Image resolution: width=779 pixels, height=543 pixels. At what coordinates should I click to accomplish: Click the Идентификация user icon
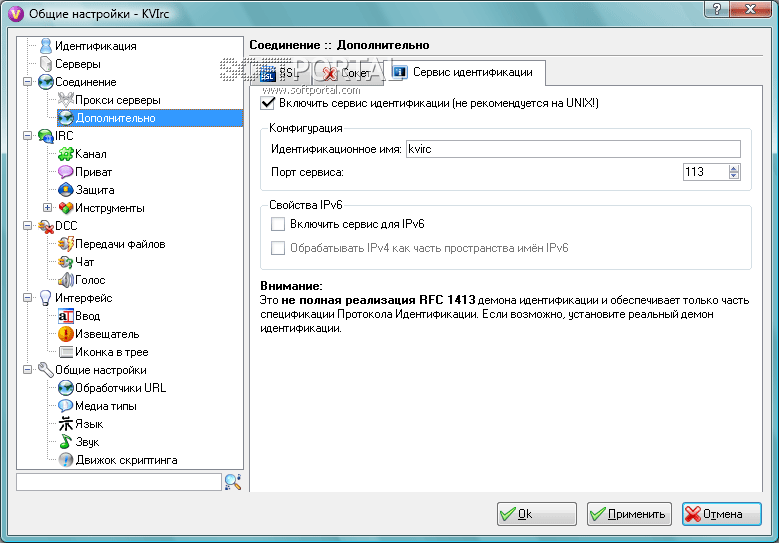[46, 46]
